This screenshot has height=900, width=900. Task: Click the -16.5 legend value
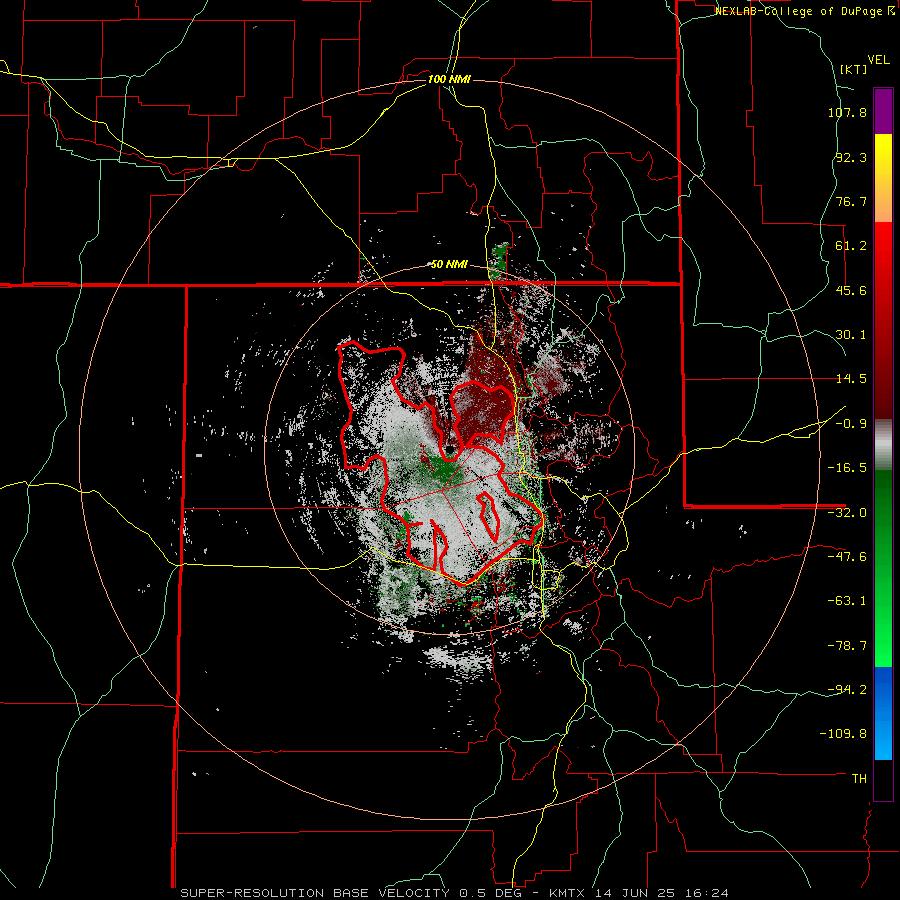pos(847,468)
